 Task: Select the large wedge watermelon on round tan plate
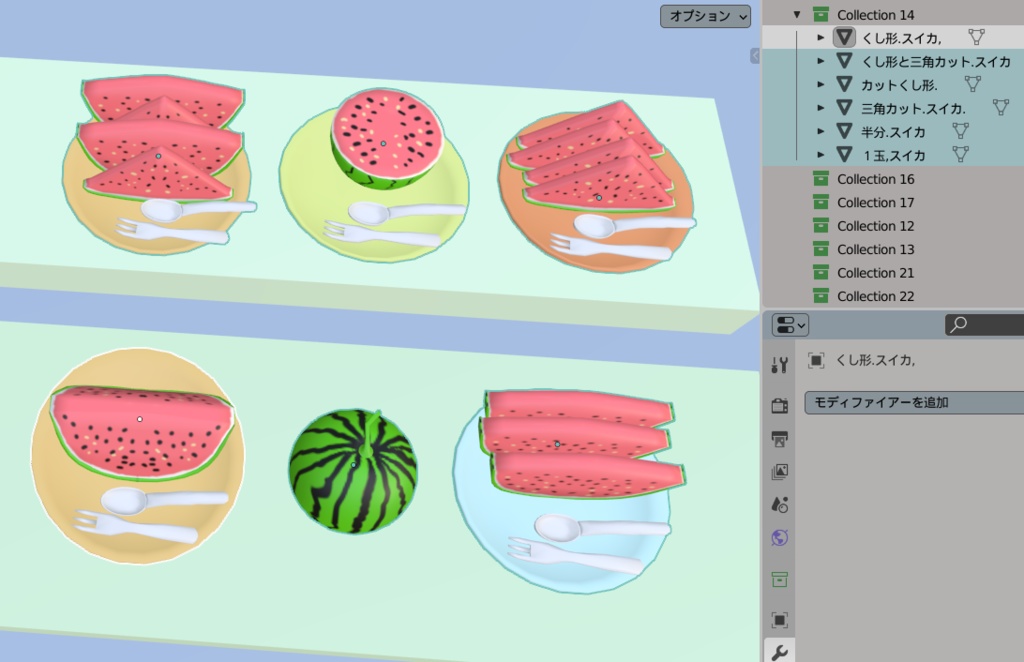coord(141,431)
